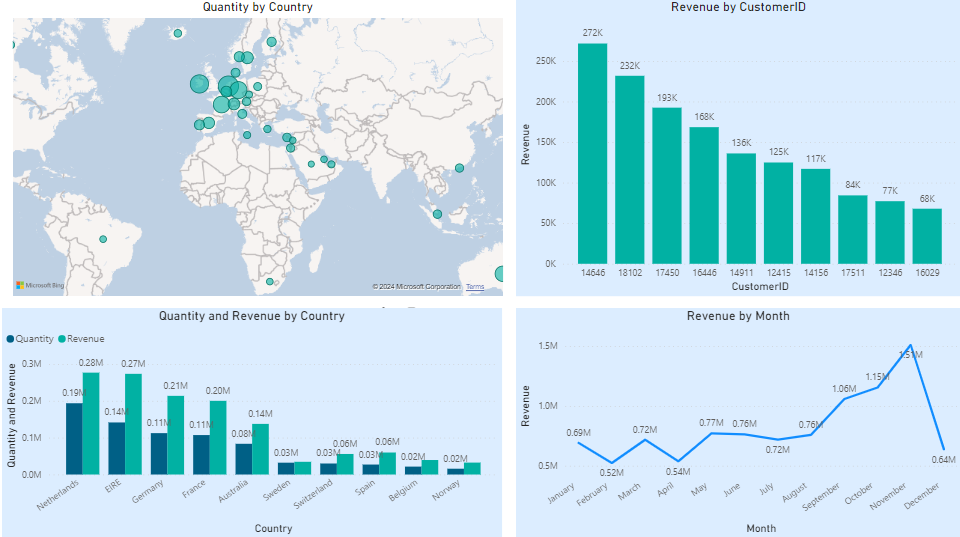Click the "Revenue by CustomerID" chart title

(x=737, y=7)
